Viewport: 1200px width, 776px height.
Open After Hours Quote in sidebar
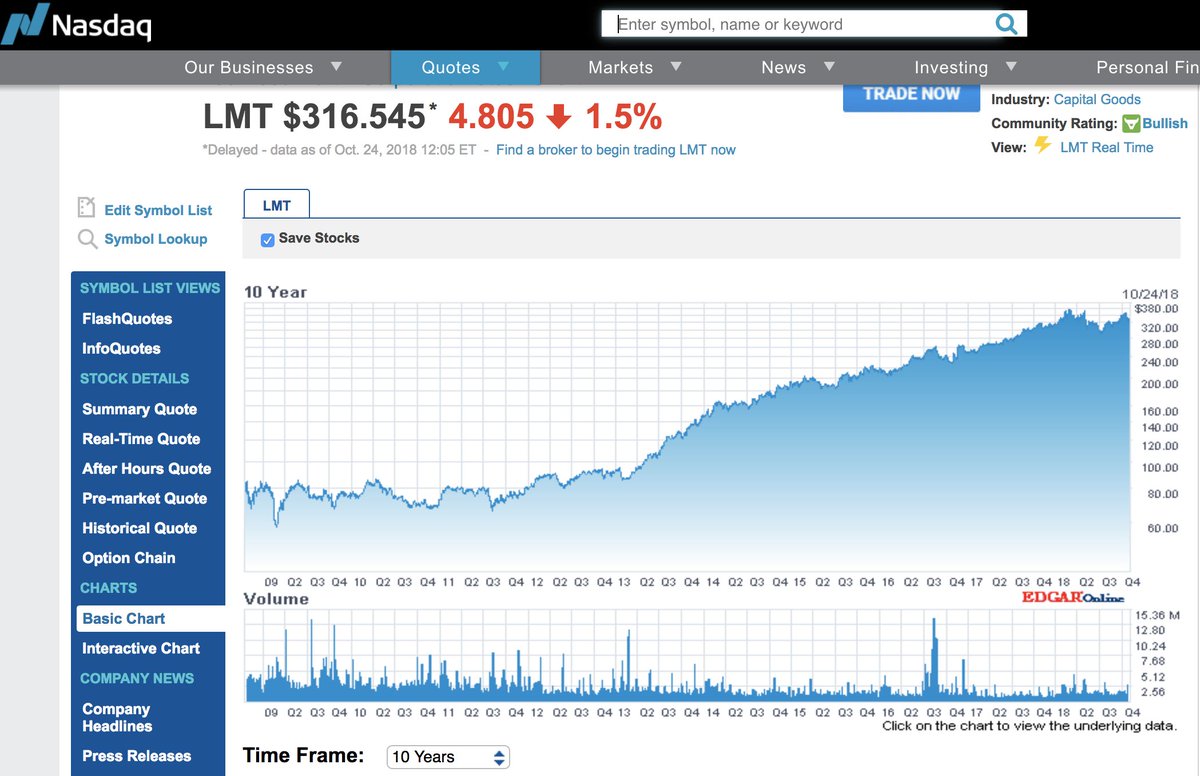coord(147,469)
